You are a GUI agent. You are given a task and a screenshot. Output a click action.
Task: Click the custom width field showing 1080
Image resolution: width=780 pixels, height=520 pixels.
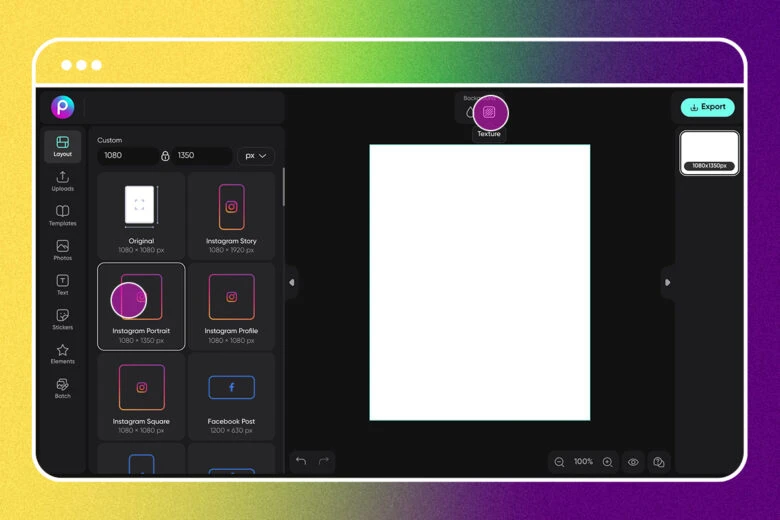[x=125, y=156]
